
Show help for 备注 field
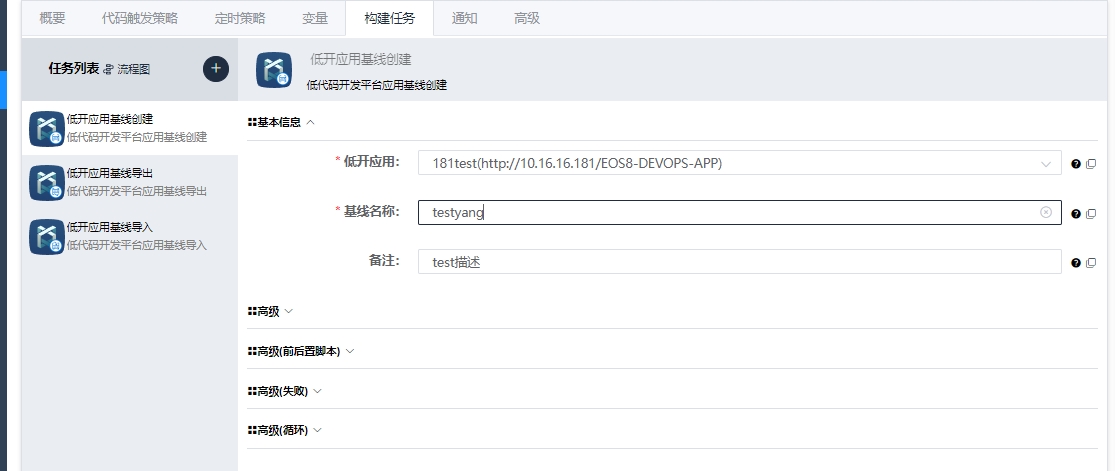pos(1076,263)
